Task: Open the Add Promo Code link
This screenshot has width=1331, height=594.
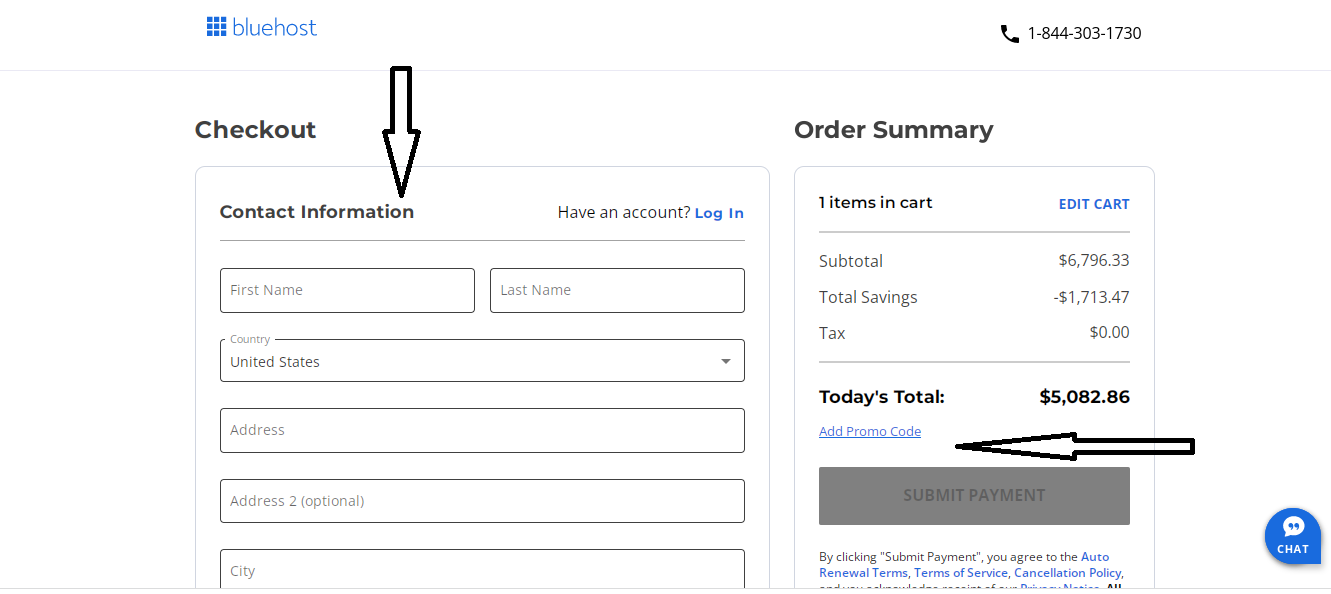Action: (870, 431)
